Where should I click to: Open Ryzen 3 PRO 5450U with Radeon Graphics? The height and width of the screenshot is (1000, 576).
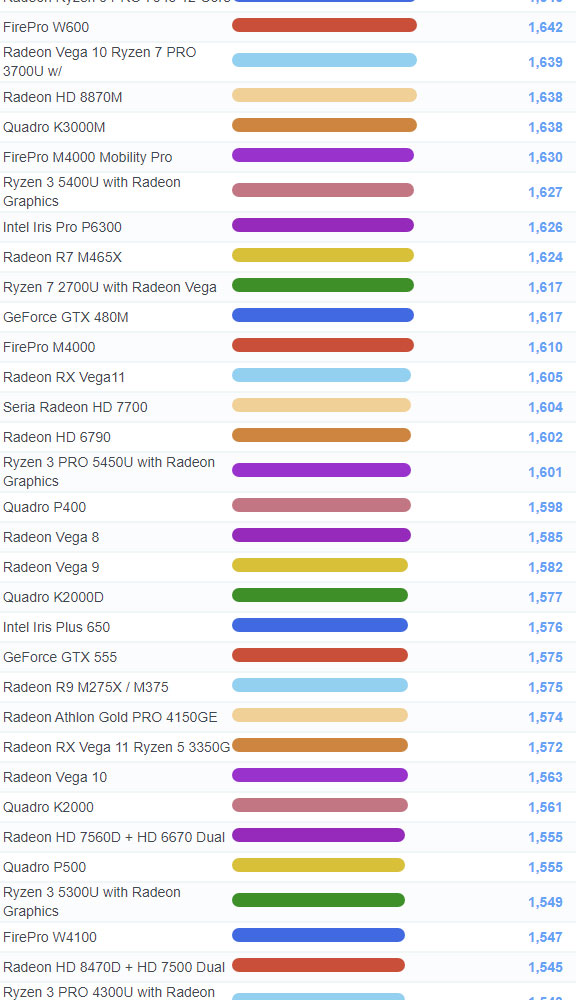[109, 472]
